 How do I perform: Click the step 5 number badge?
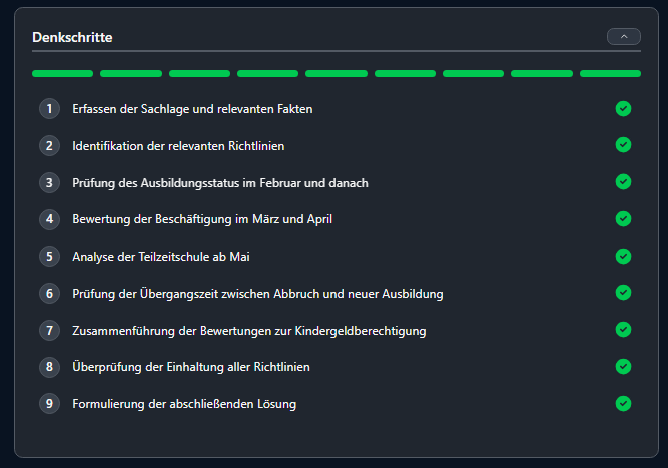(49, 256)
